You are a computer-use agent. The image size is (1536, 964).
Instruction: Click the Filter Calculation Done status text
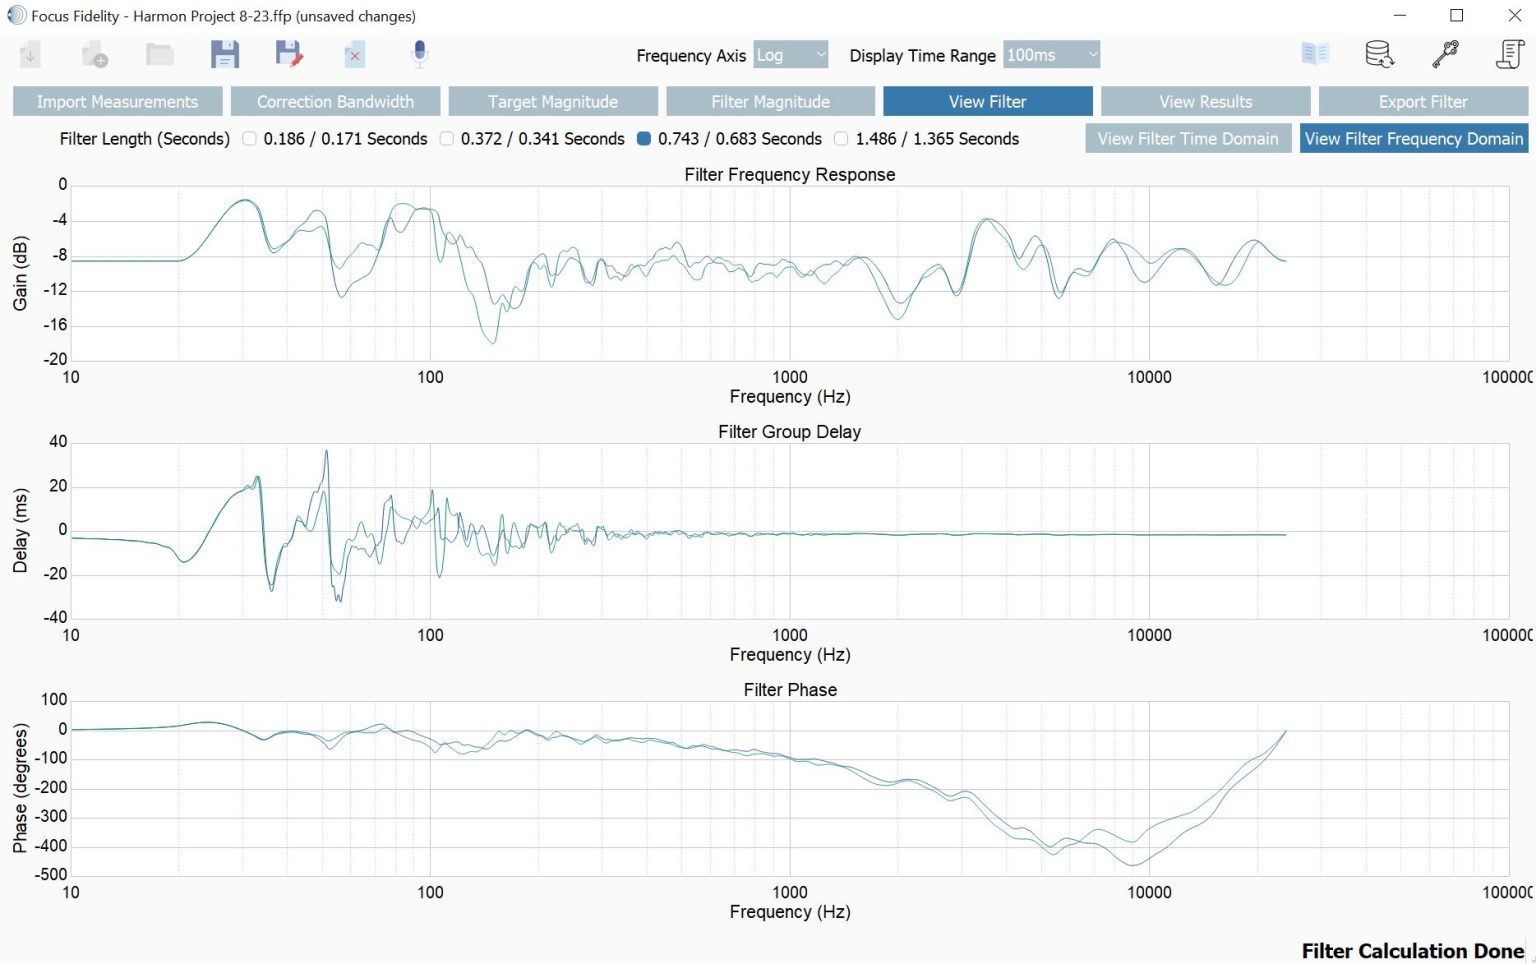pos(1413,951)
